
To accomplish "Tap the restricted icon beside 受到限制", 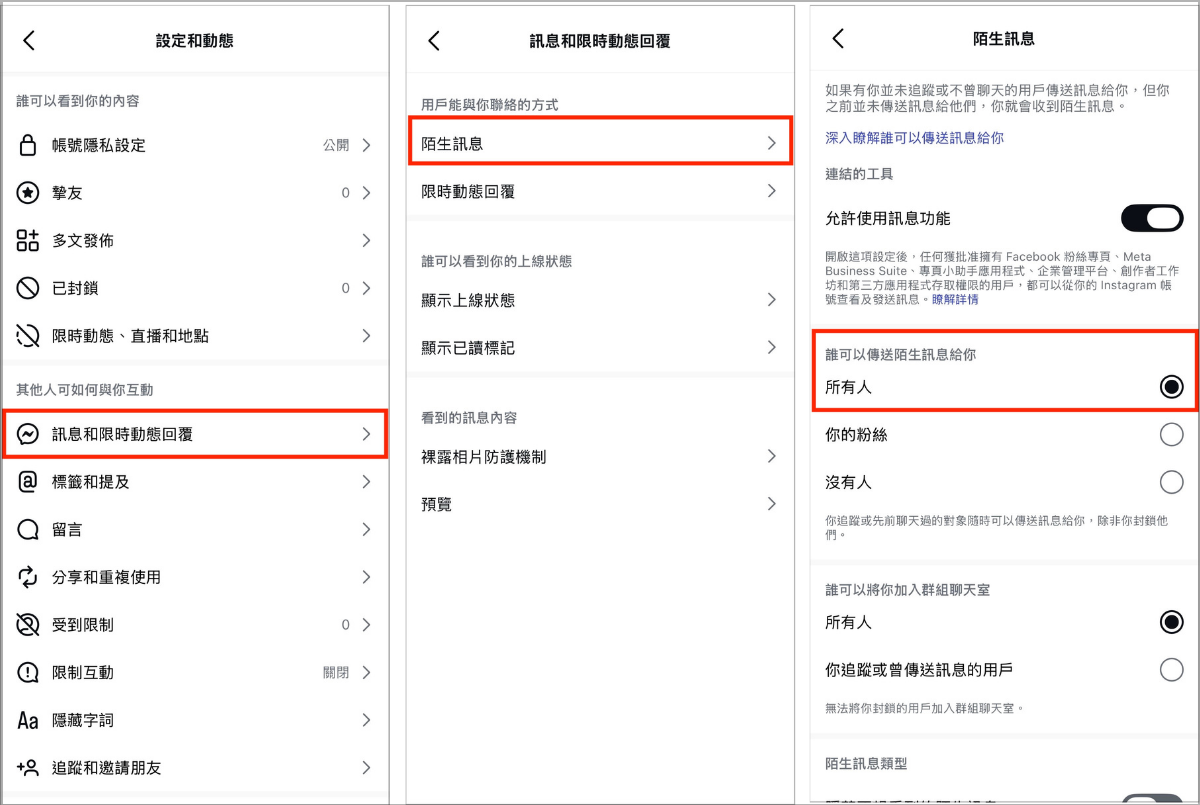I will 28,624.
